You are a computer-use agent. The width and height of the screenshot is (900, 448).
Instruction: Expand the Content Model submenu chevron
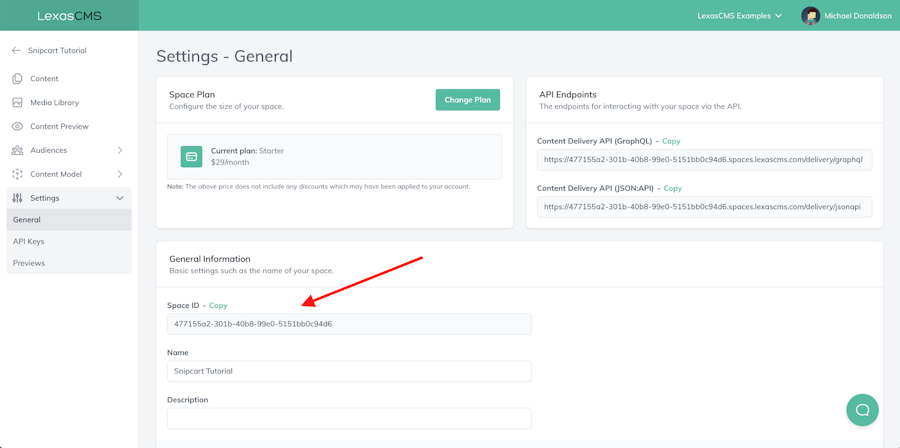120,174
